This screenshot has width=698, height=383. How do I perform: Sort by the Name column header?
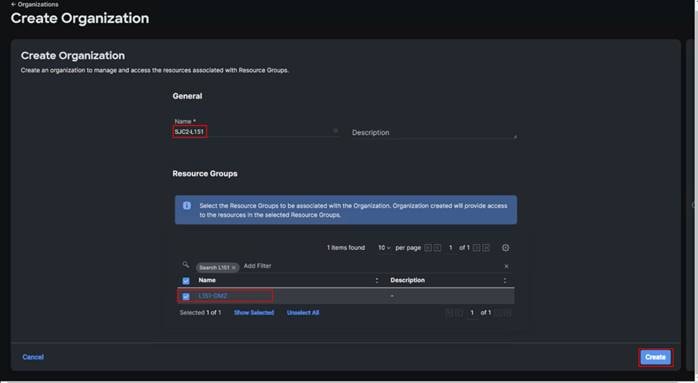pyautogui.click(x=207, y=280)
